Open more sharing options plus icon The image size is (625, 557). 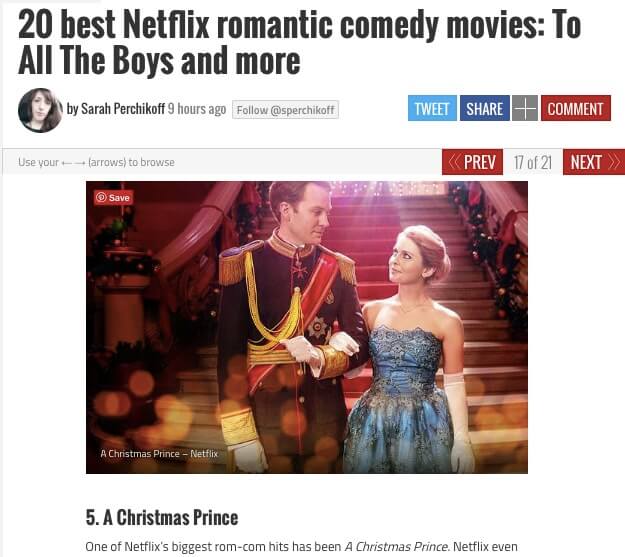click(x=525, y=108)
